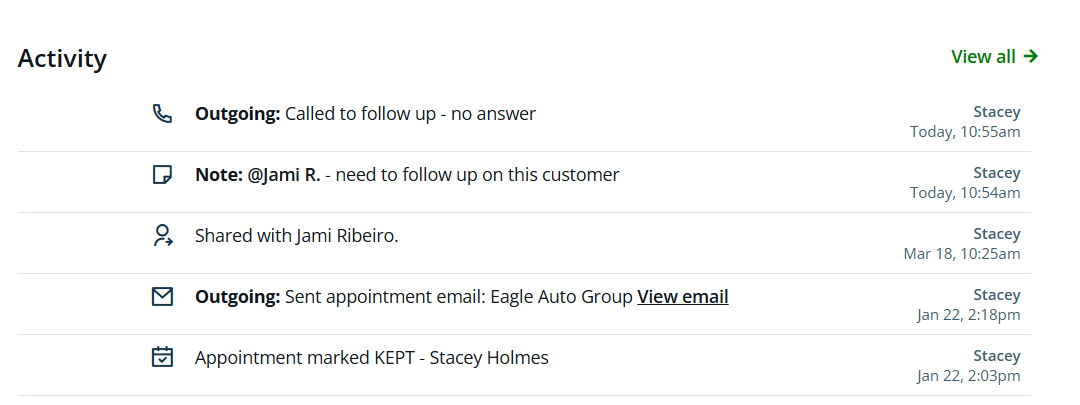This screenshot has height=405, width=1080.
Task: Click the Today, 10:54am timestamp
Action: click(965, 193)
